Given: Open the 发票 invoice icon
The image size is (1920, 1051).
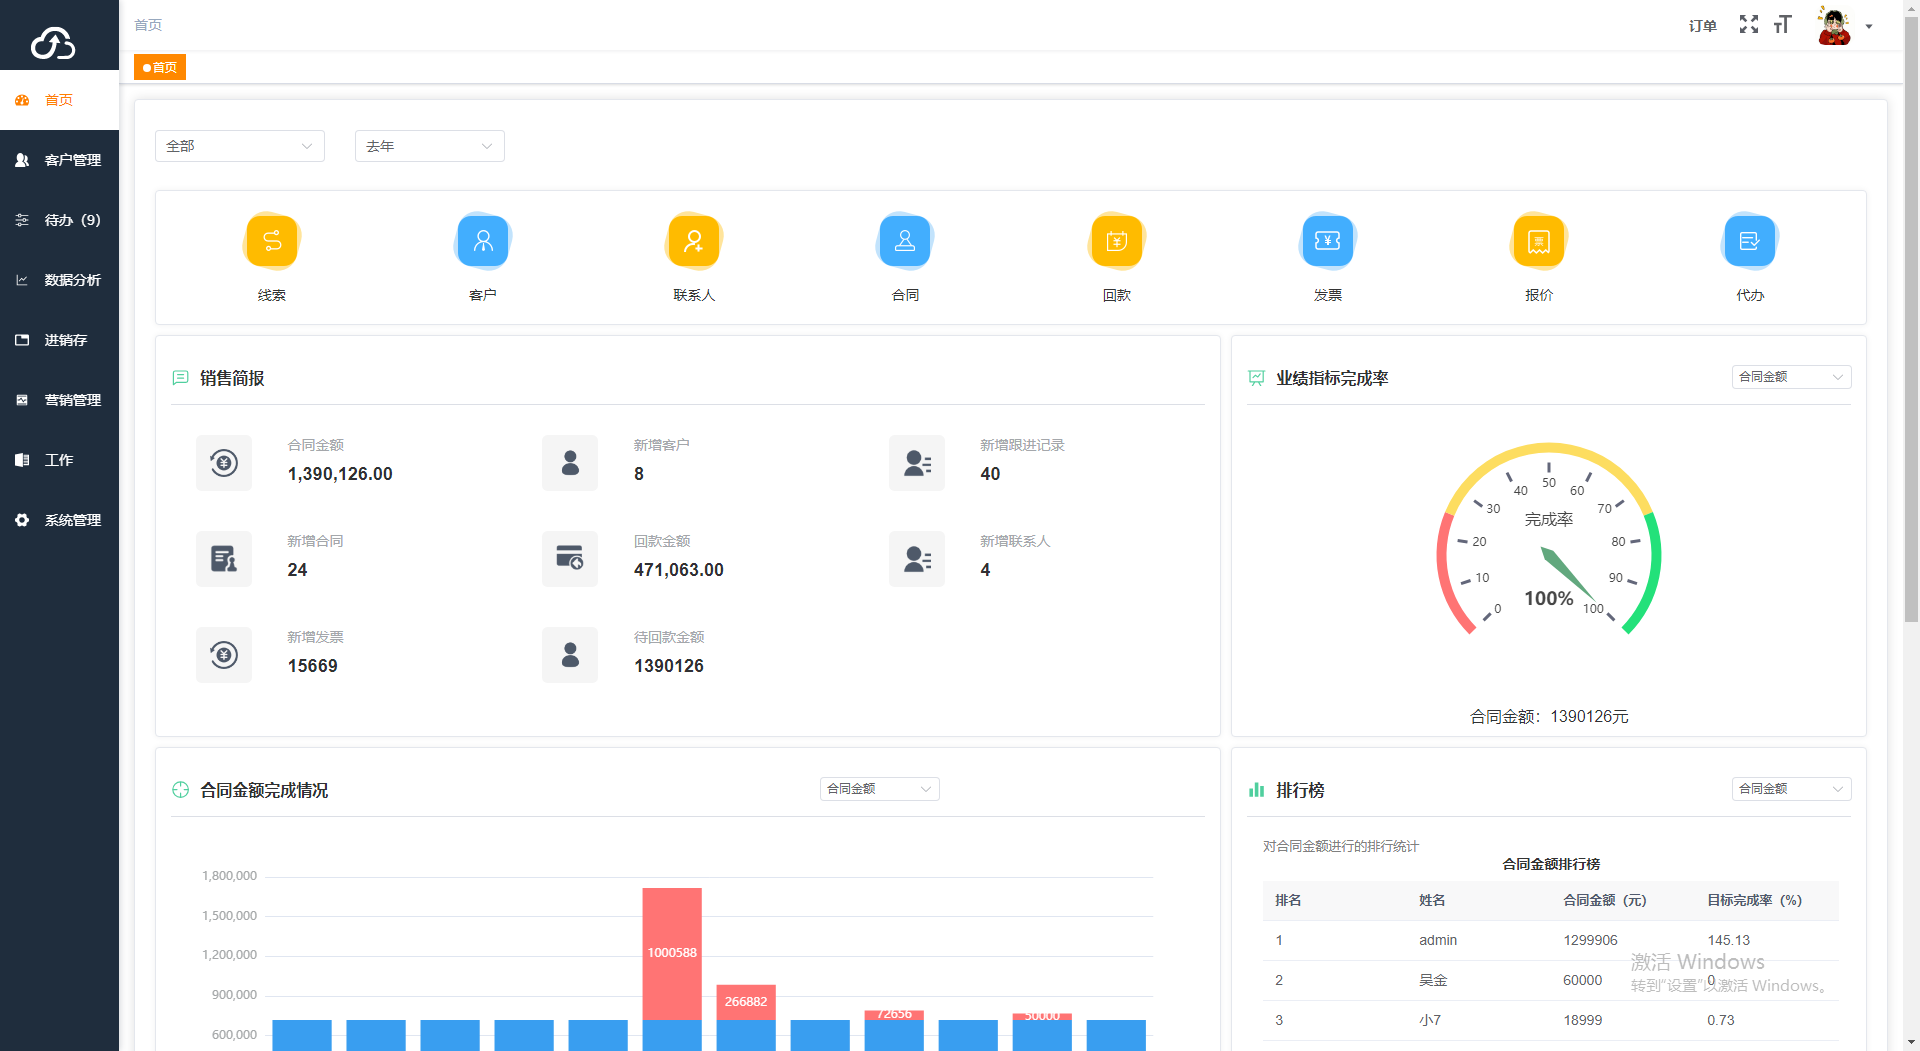Looking at the screenshot, I should click(x=1327, y=241).
